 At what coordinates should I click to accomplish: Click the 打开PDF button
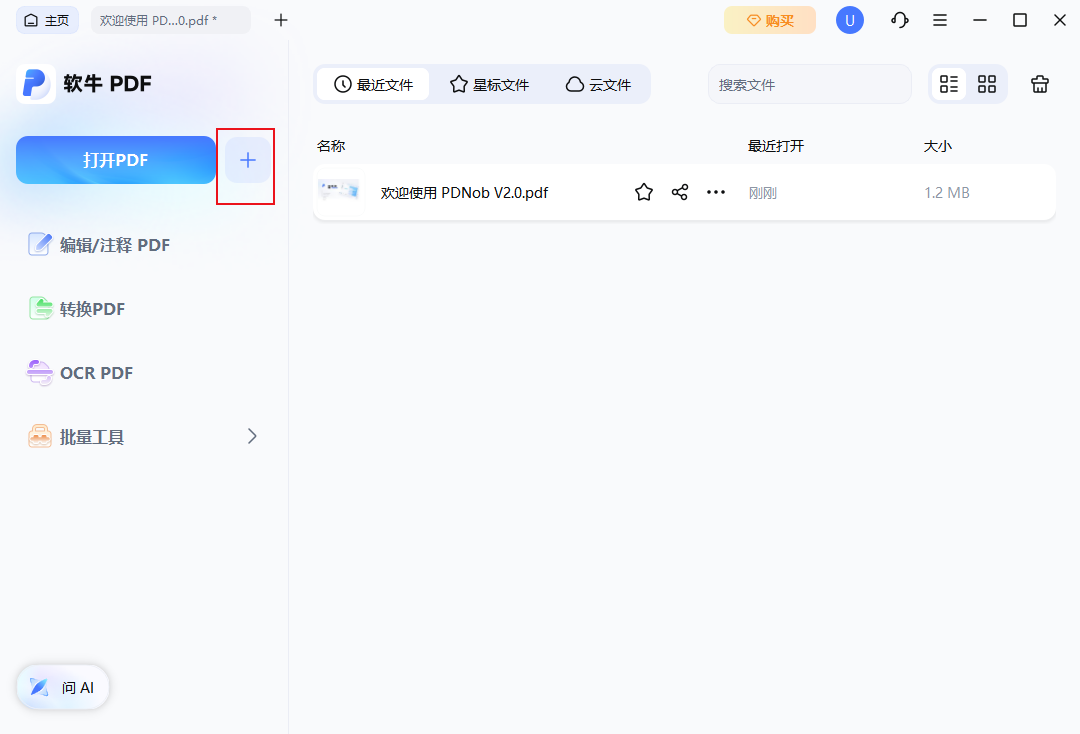(x=116, y=160)
